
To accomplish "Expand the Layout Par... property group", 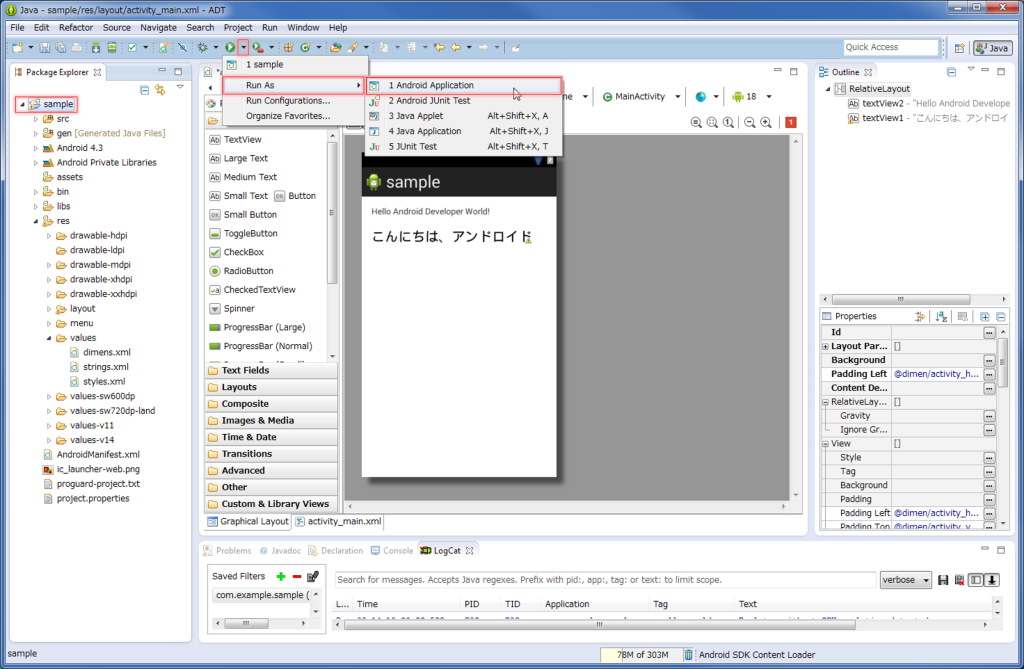I will 825,346.
